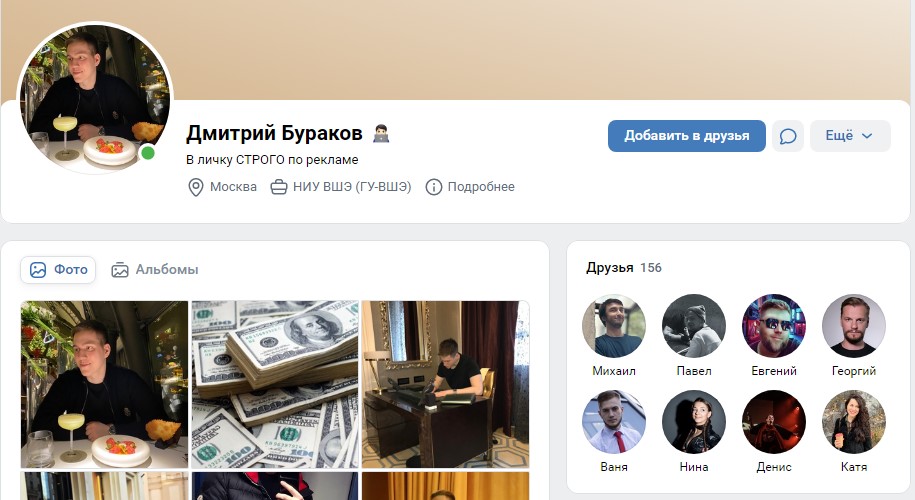
Task: Click the green online status indicator
Action: [x=148, y=153]
